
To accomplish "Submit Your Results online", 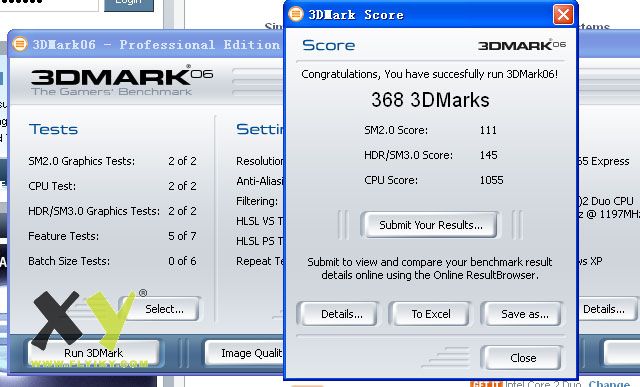I will [x=429, y=225].
